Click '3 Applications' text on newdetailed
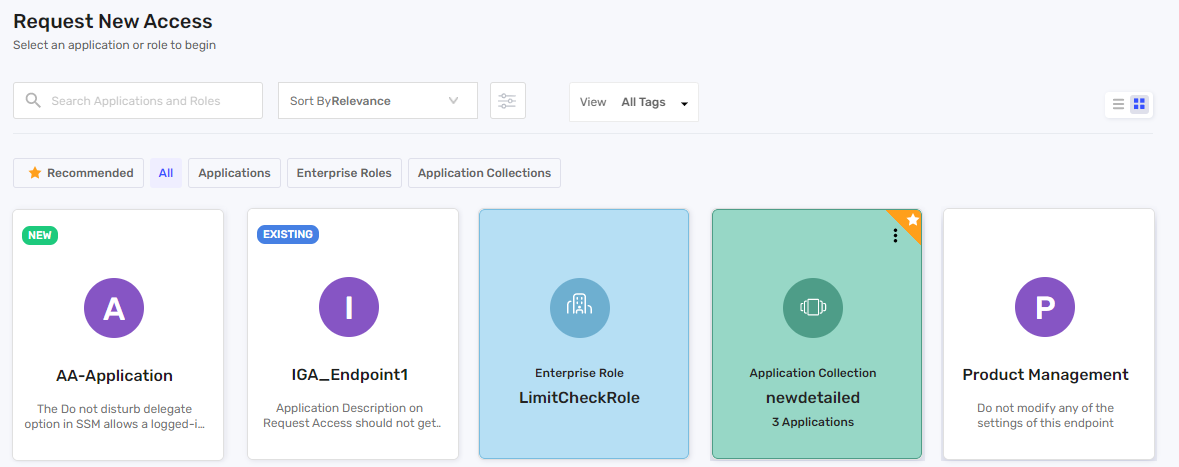Screen dimensions: 1179x467 click(813, 422)
